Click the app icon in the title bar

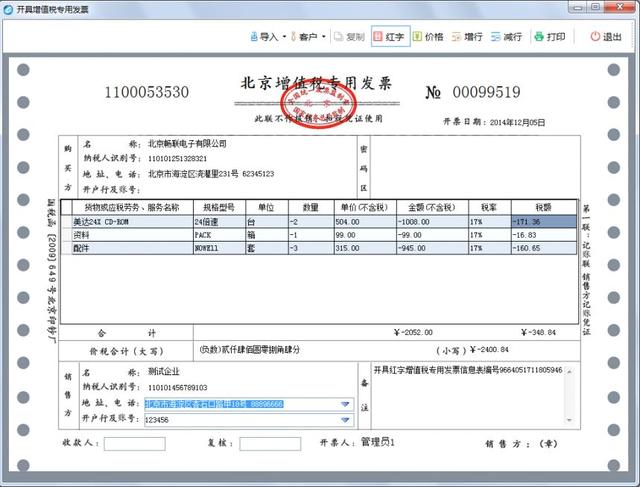pos(8,9)
